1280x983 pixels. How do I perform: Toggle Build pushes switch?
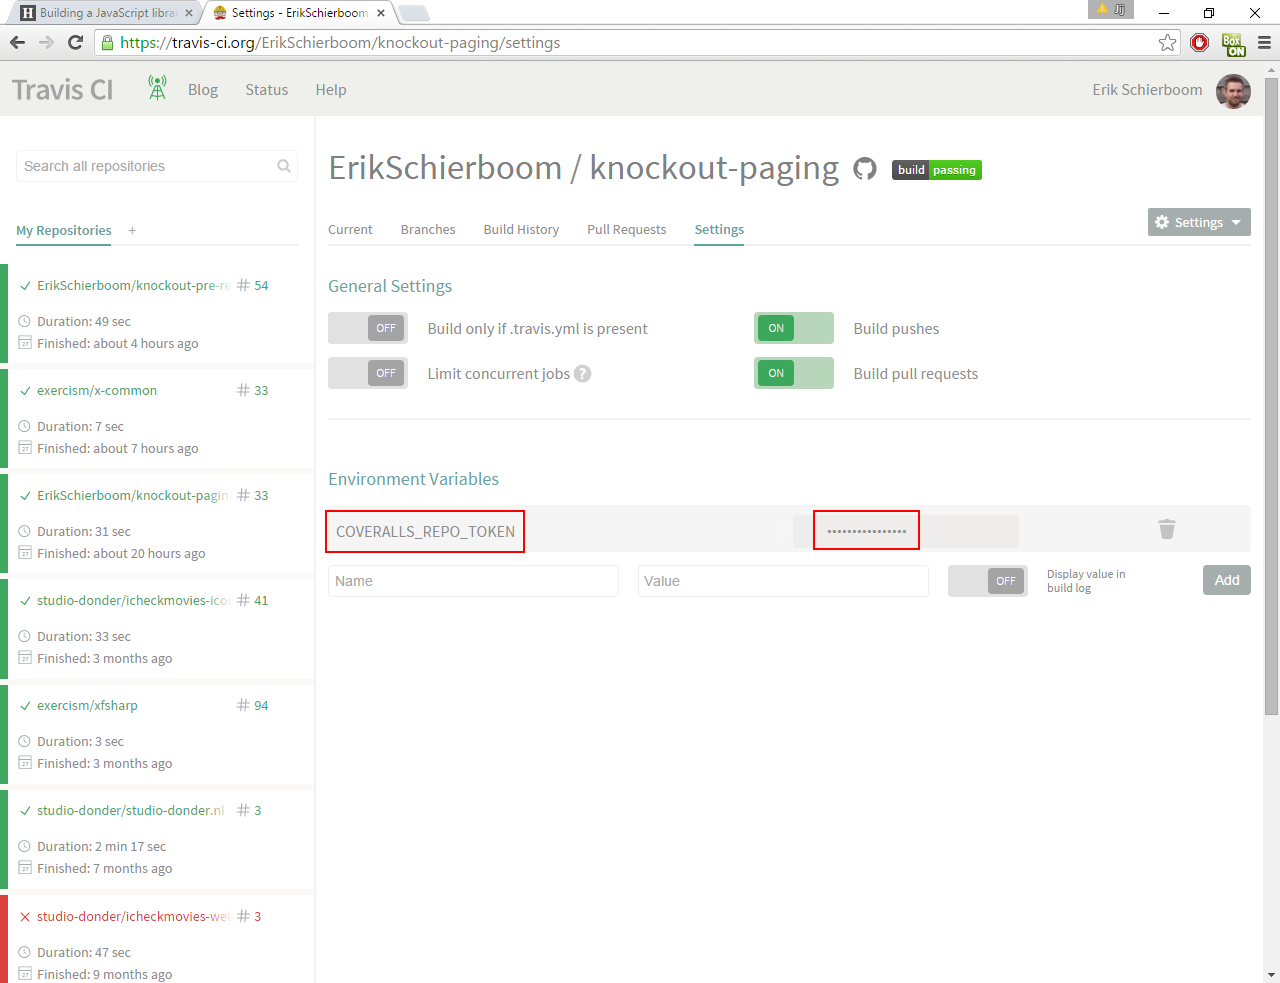(794, 328)
